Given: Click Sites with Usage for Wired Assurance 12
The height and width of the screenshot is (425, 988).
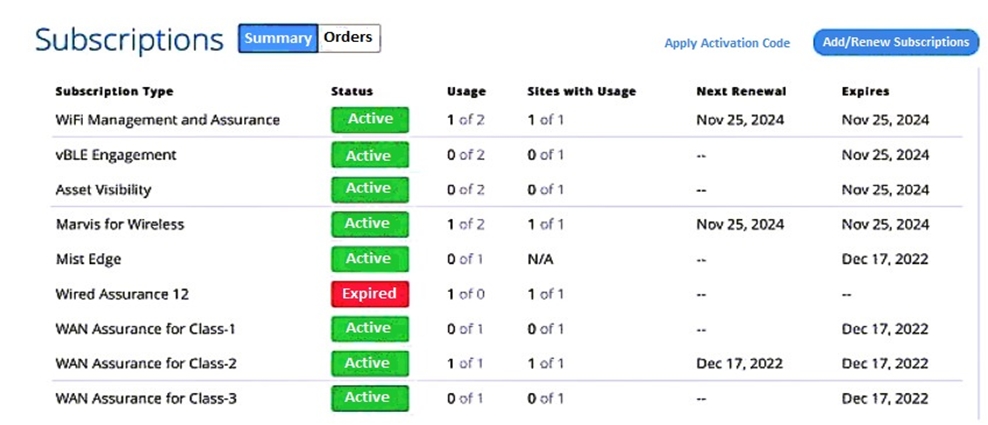Looking at the screenshot, I should click(546, 294).
